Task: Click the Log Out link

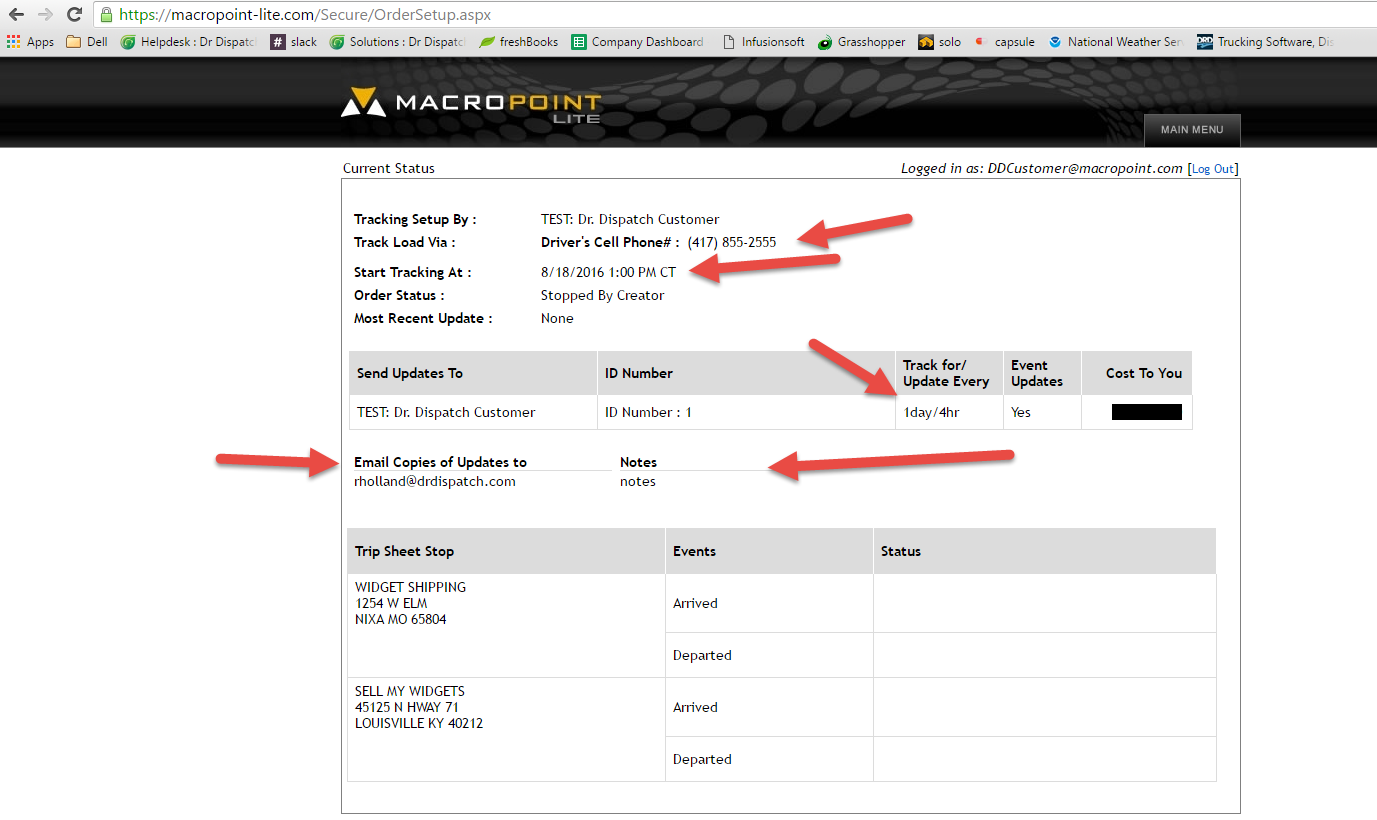Action: point(1213,169)
